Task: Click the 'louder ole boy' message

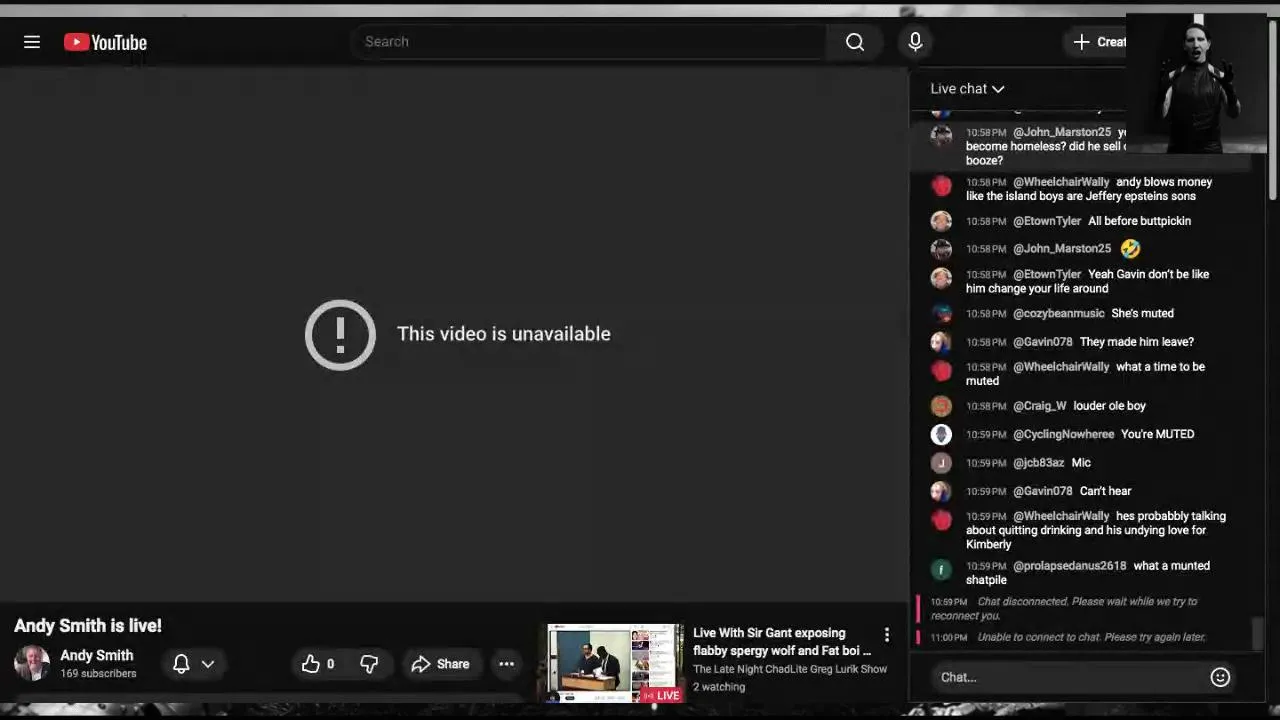Action: [1110, 406]
